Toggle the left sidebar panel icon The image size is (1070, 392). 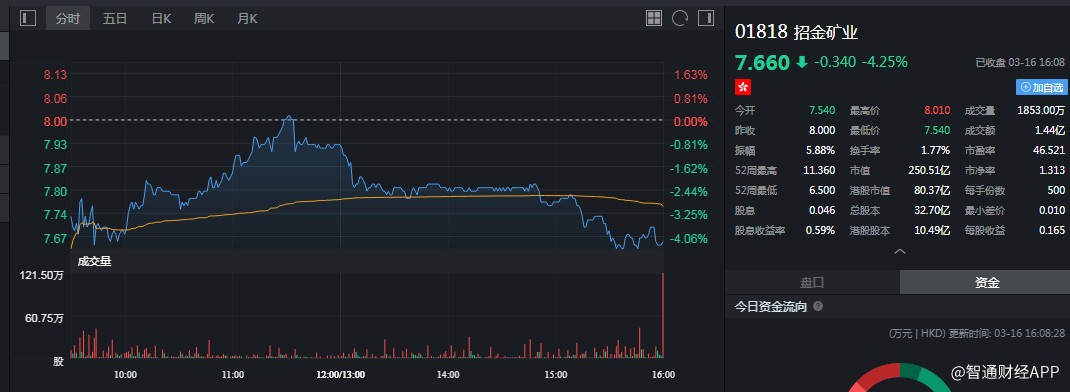(x=27, y=18)
